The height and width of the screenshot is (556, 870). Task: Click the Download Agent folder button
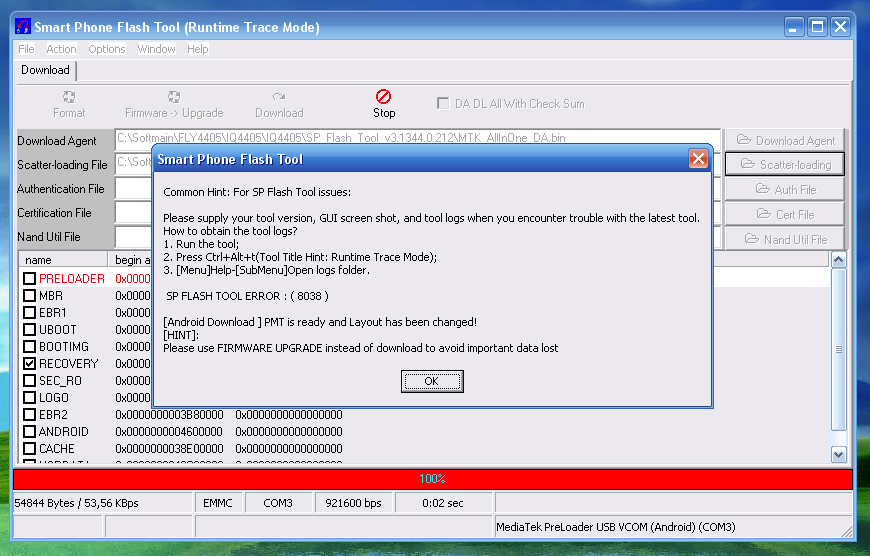point(784,141)
